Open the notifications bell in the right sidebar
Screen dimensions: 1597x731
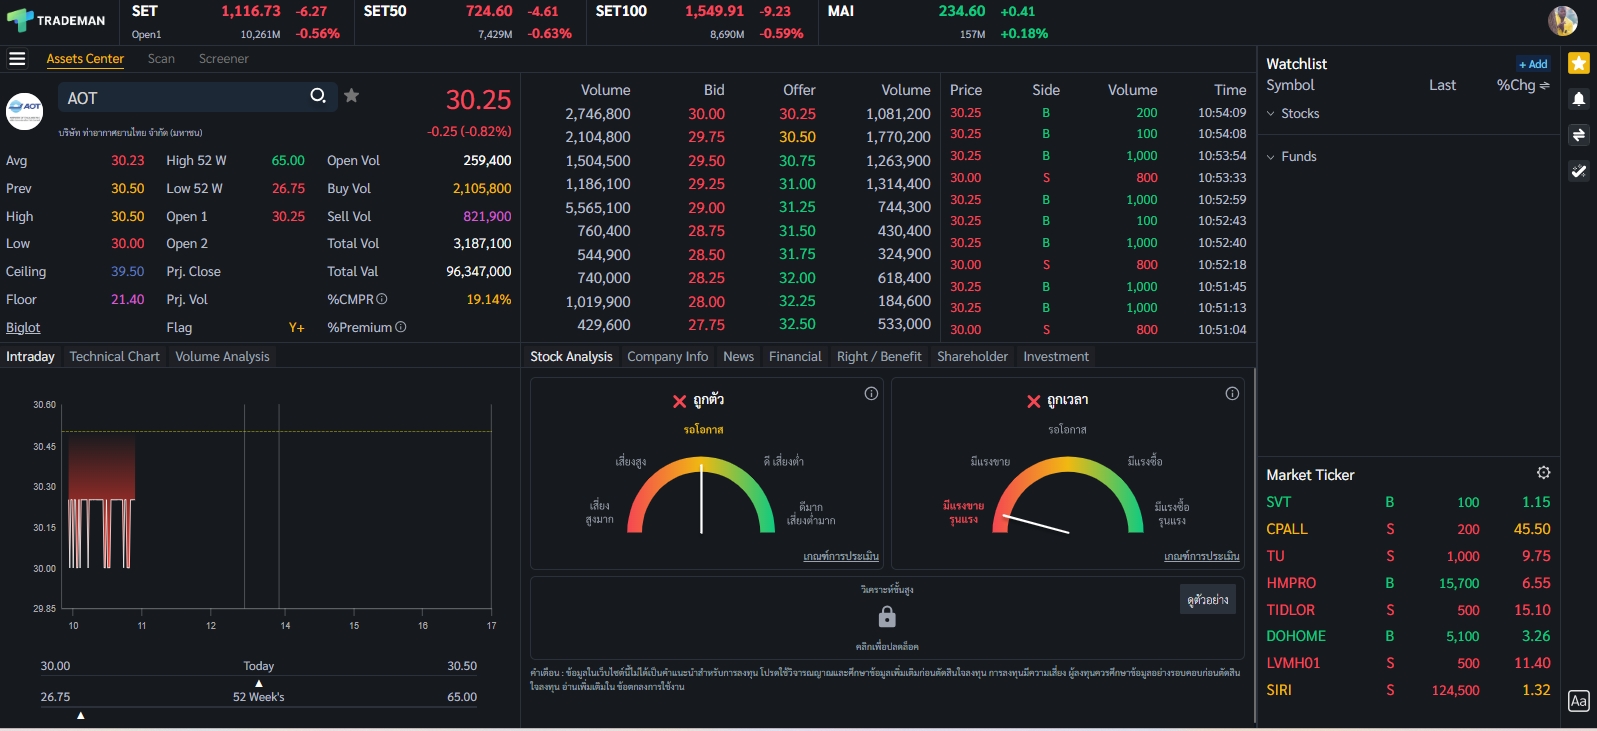(x=1579, y=99)
